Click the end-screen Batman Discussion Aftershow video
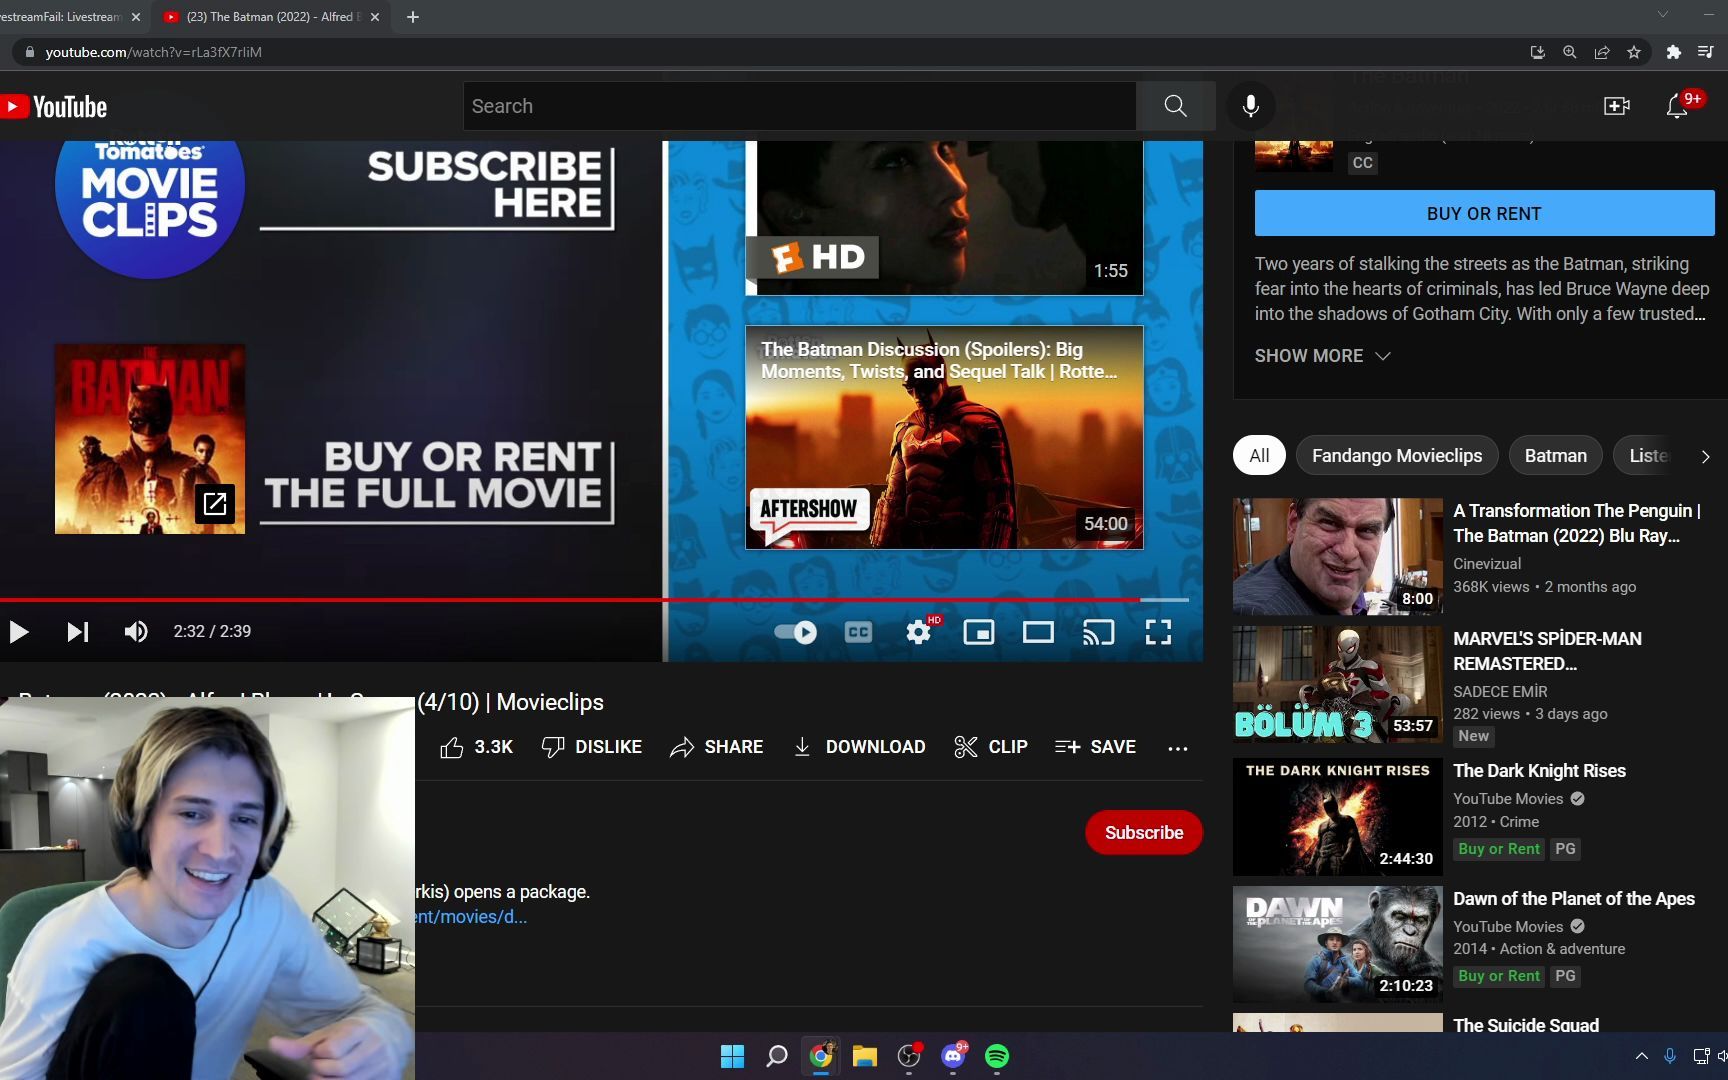The image size is (1728, 1080). [944, 437]
